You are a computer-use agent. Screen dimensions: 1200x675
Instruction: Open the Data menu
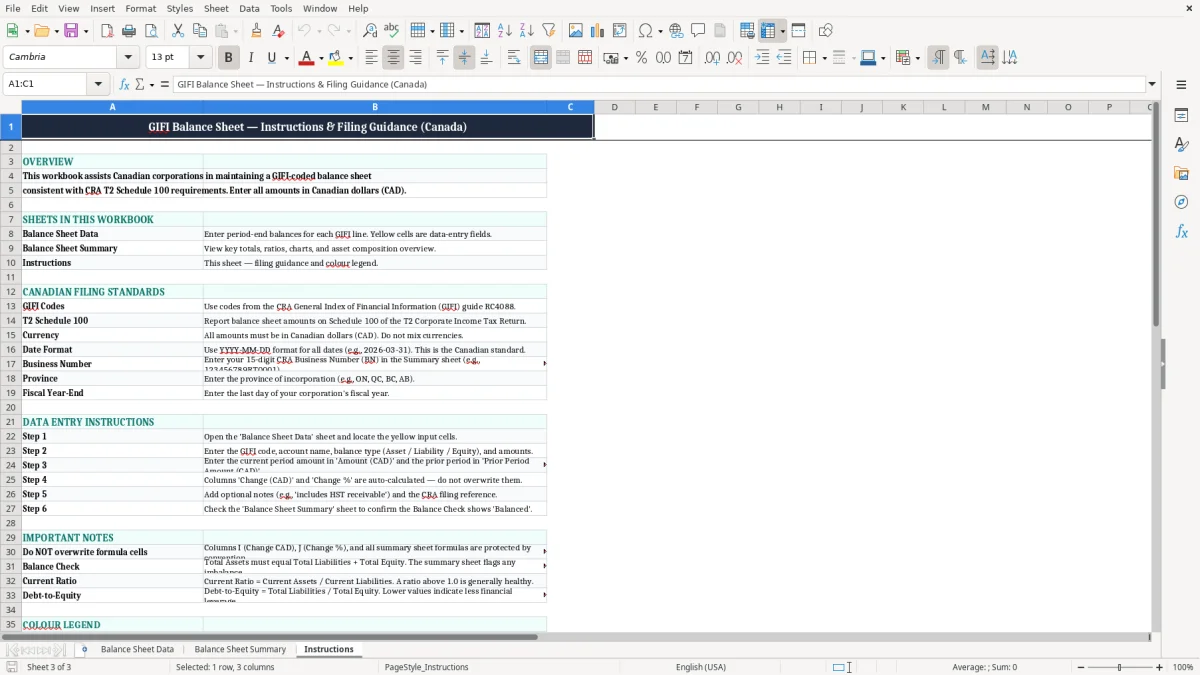click(x=249, y=8)
